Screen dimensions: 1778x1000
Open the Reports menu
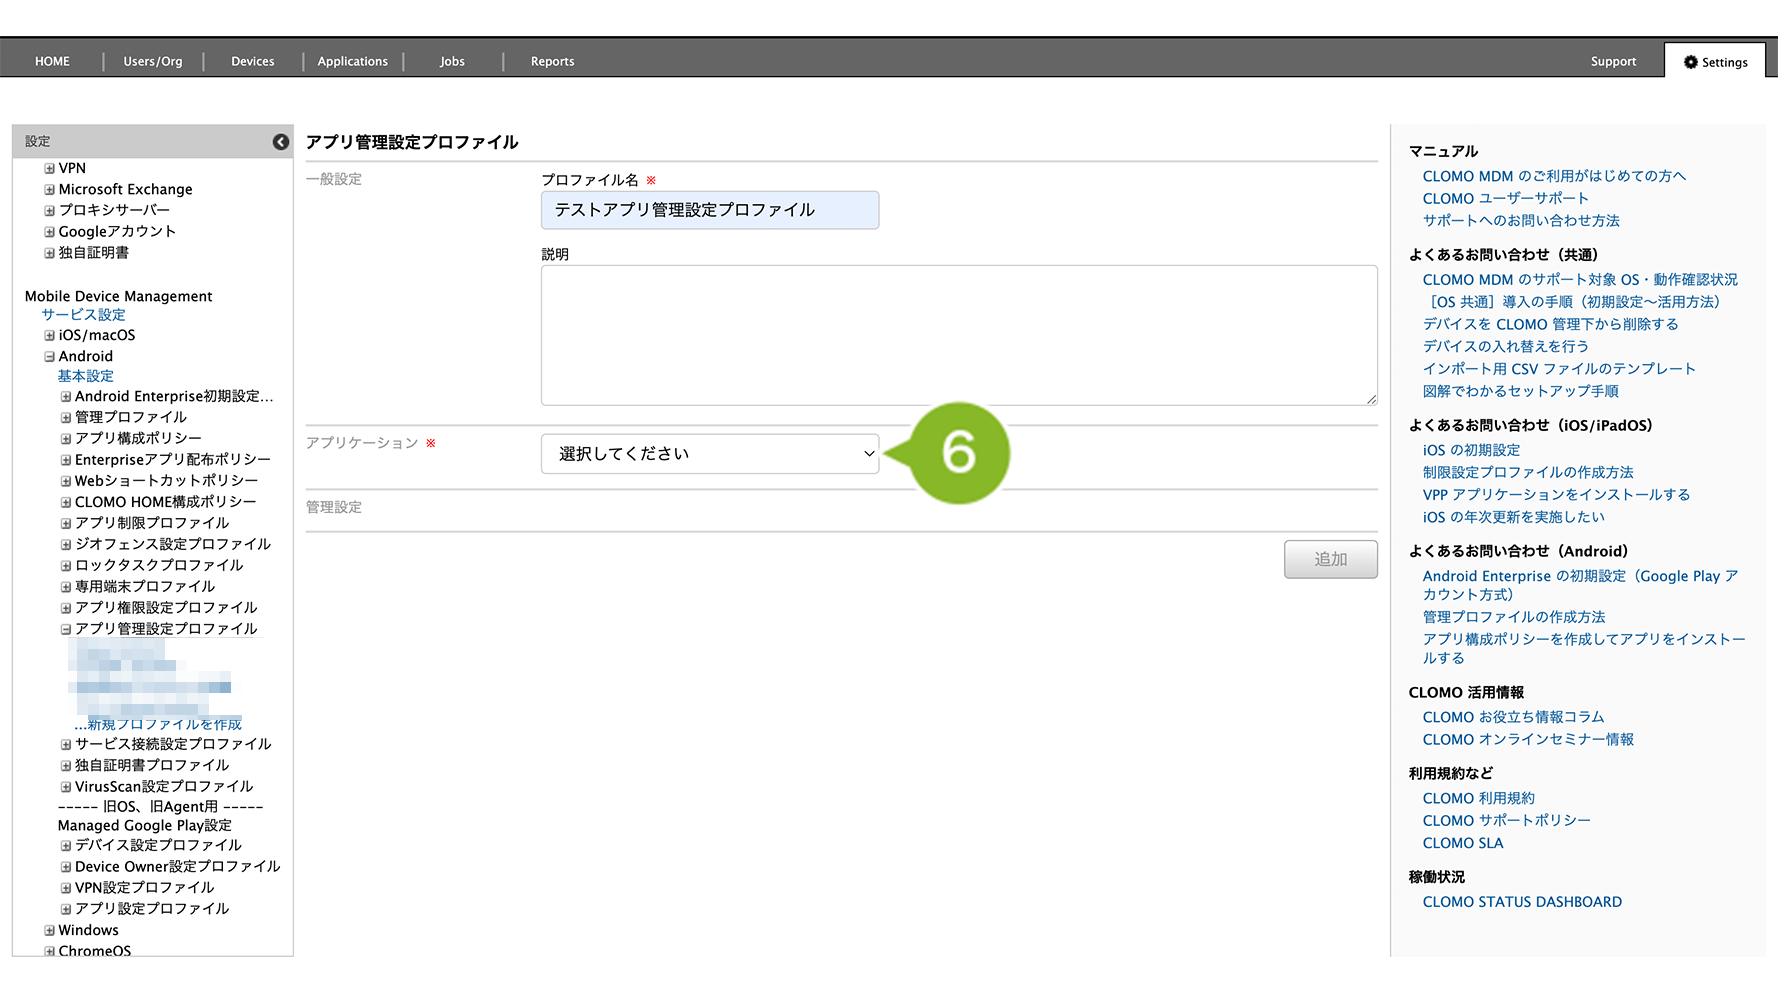(552, 62)
